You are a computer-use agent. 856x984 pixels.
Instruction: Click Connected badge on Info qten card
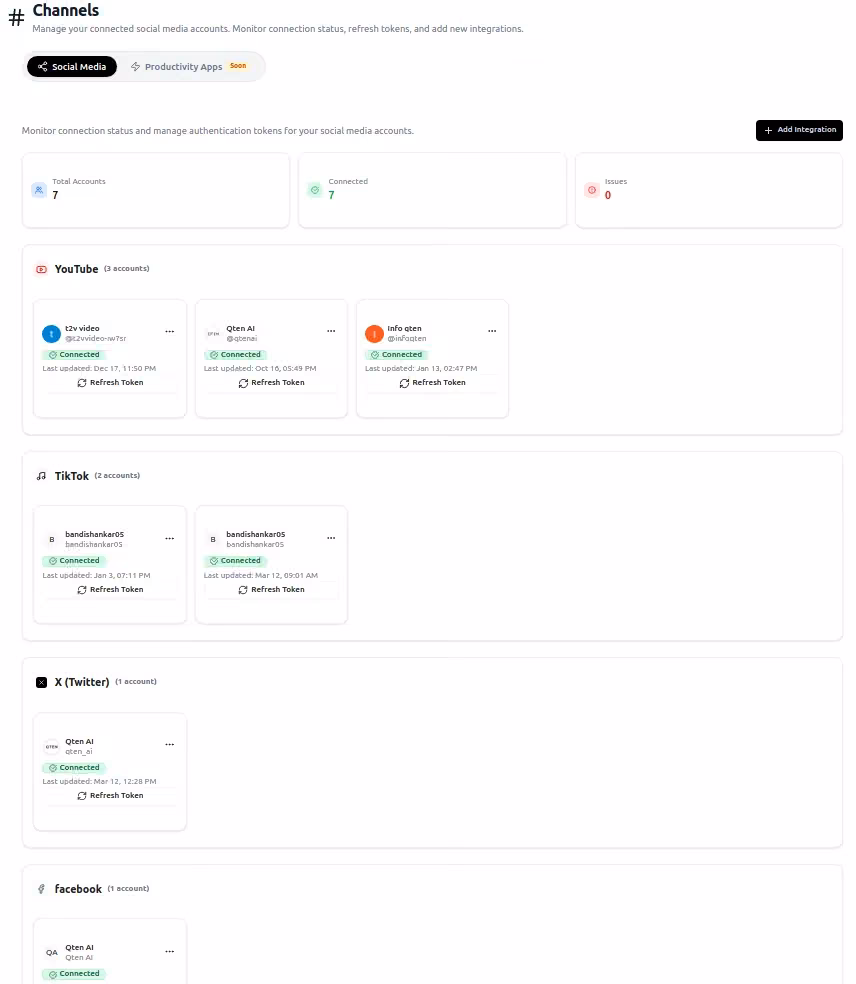click(x=397, y=355)
